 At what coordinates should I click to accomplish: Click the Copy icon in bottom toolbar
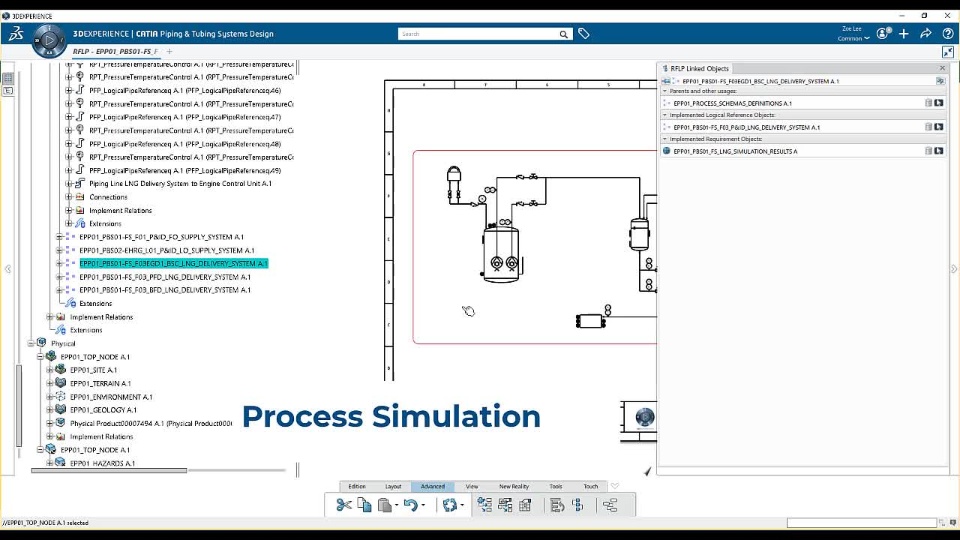click(364, 505)
